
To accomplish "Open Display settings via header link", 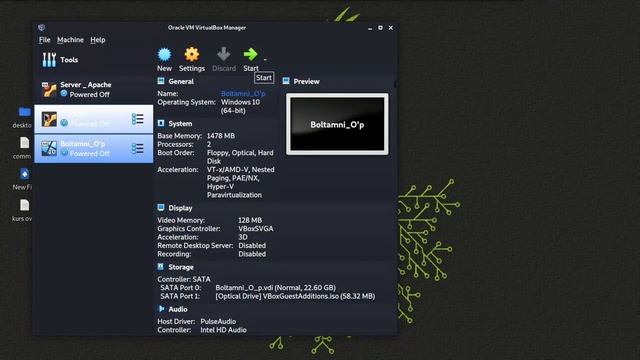I will 180,208.
